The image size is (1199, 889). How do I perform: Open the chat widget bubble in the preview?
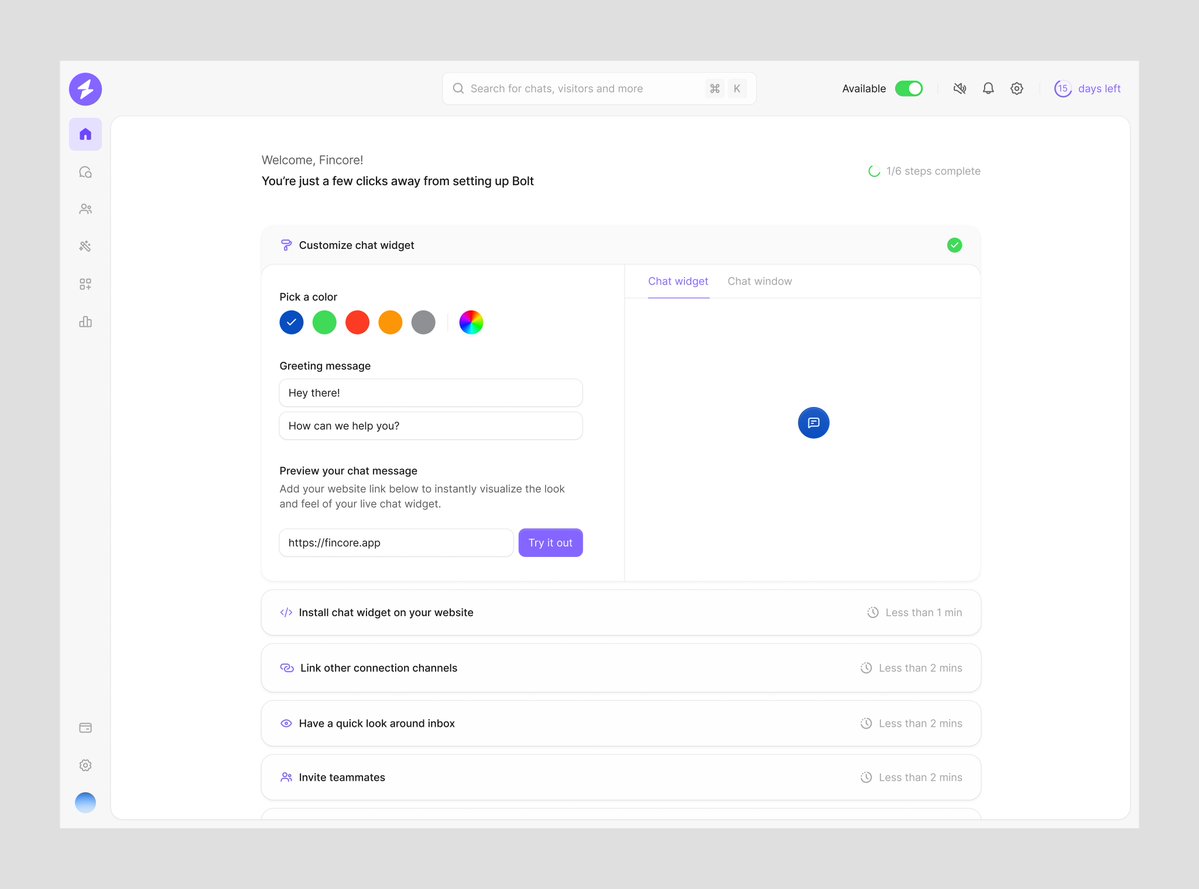click(x=813, y=422)
